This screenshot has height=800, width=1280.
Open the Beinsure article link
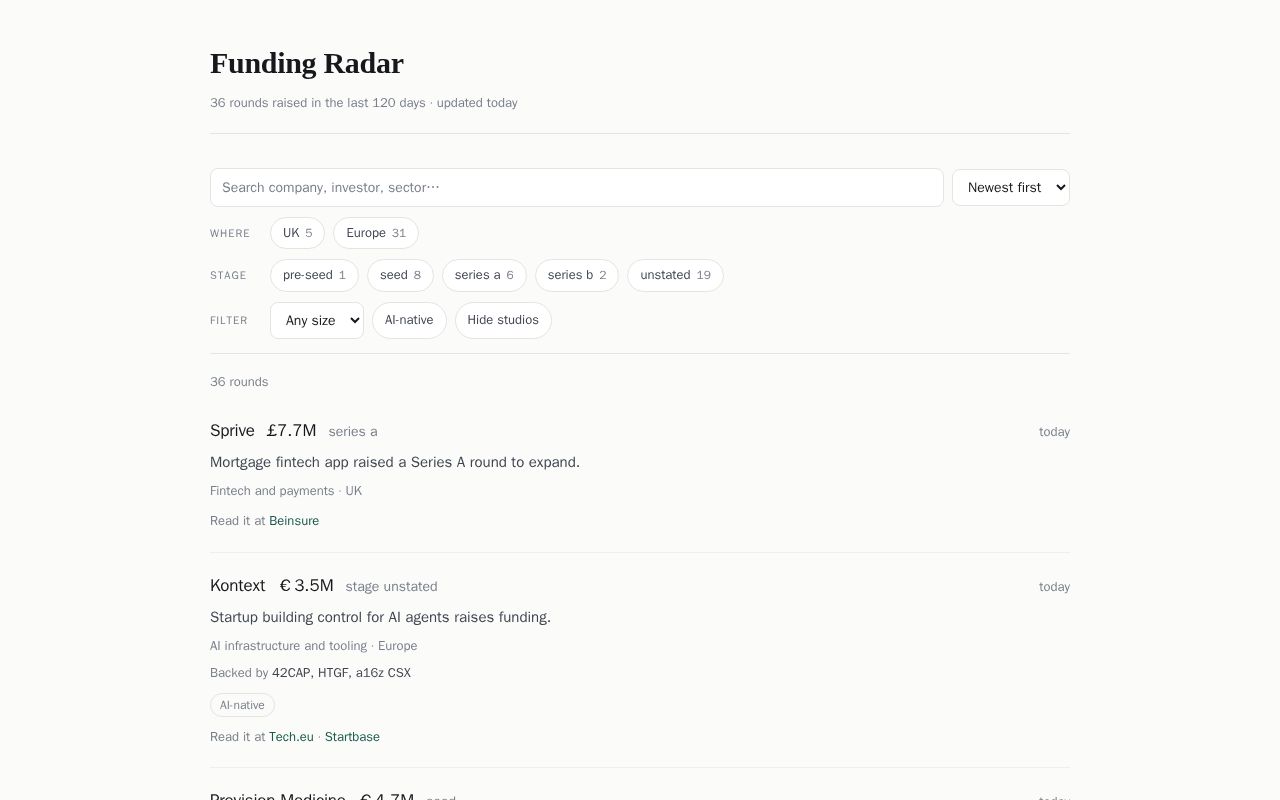294,521
